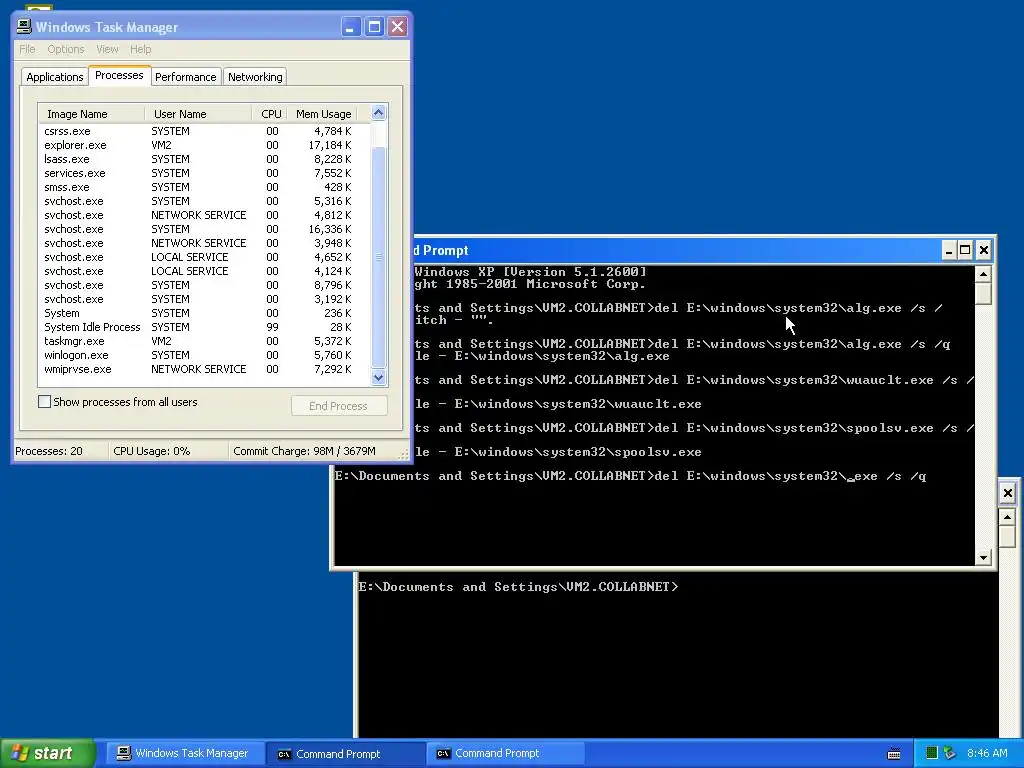Switch to the Performance tab
Screen dimensions: 1024x768
point(185,77)
